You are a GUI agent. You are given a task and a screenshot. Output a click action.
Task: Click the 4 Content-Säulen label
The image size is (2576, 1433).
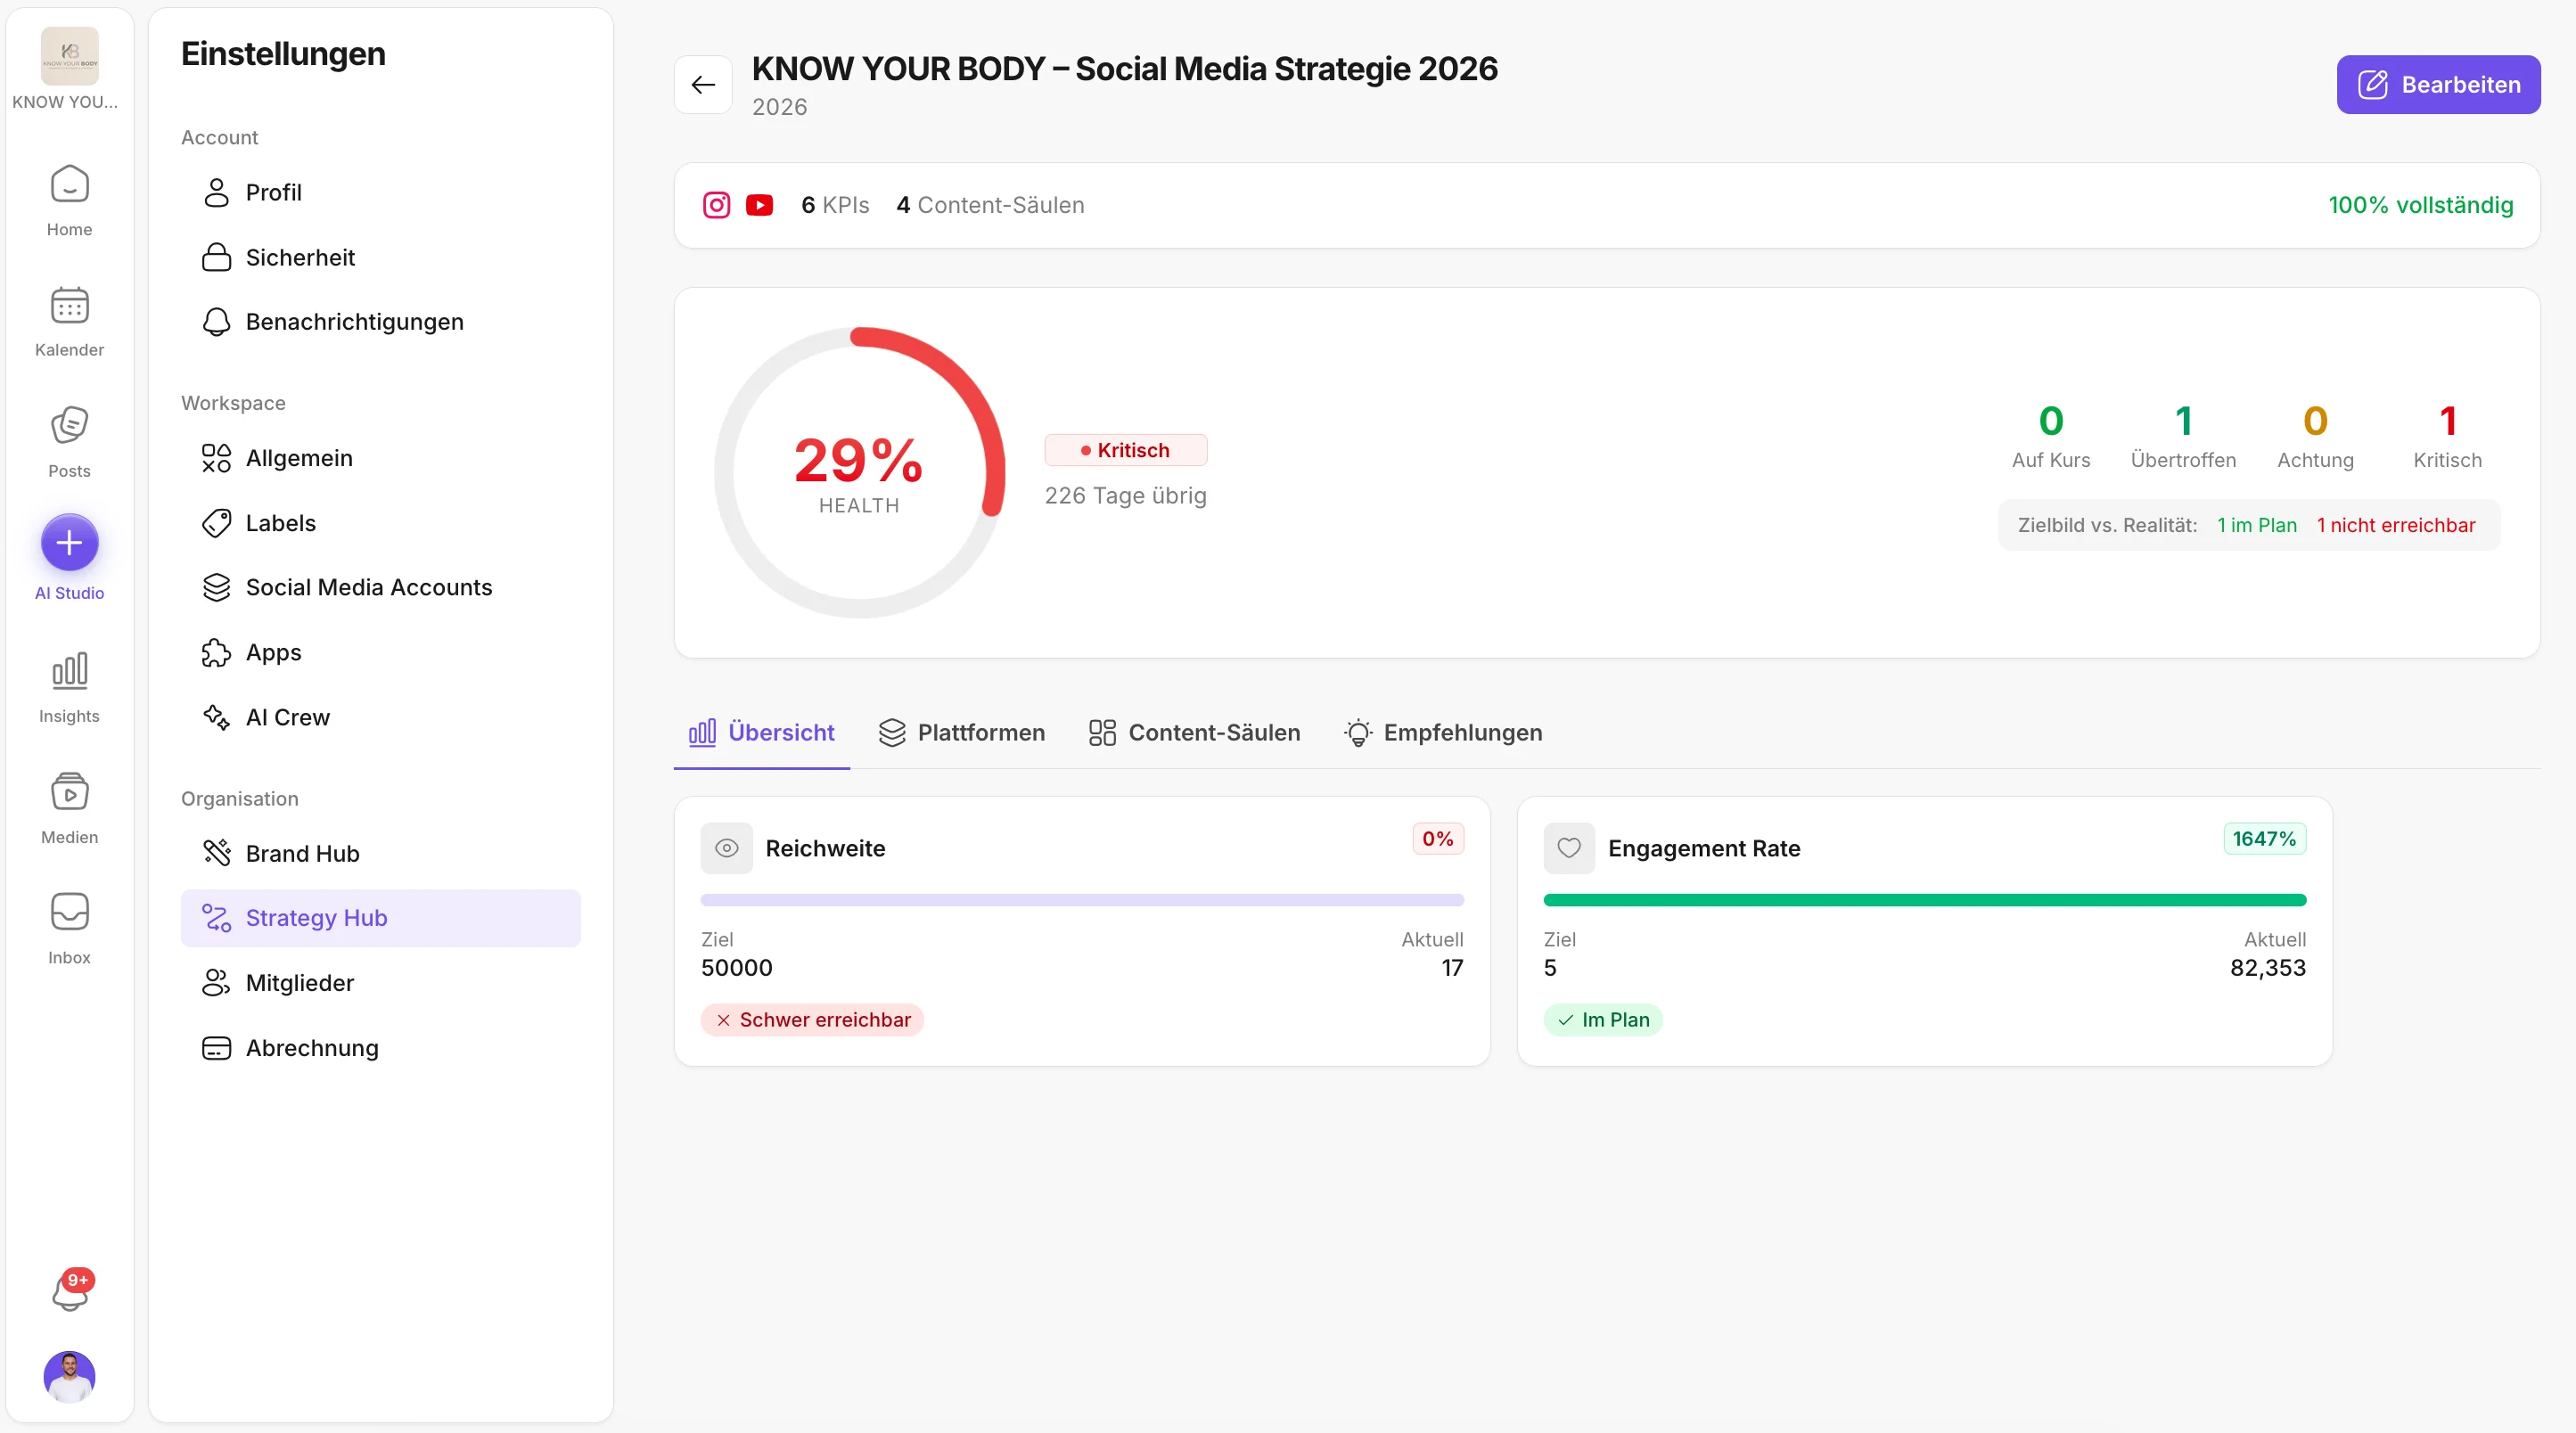[x=990, y=205]
